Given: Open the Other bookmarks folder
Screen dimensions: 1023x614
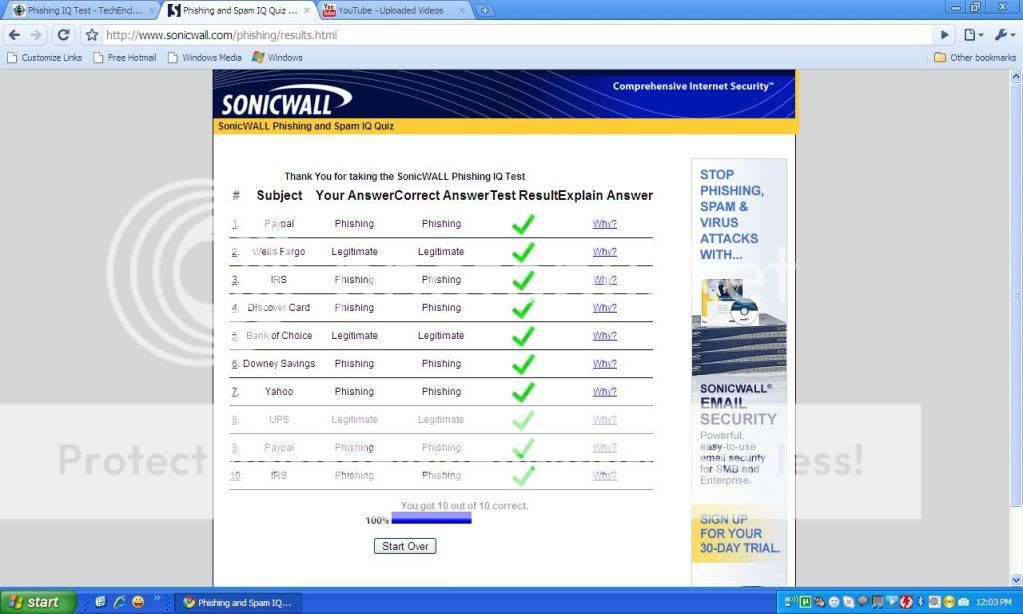Looking at the screenshot, I should tap(975, 57).
